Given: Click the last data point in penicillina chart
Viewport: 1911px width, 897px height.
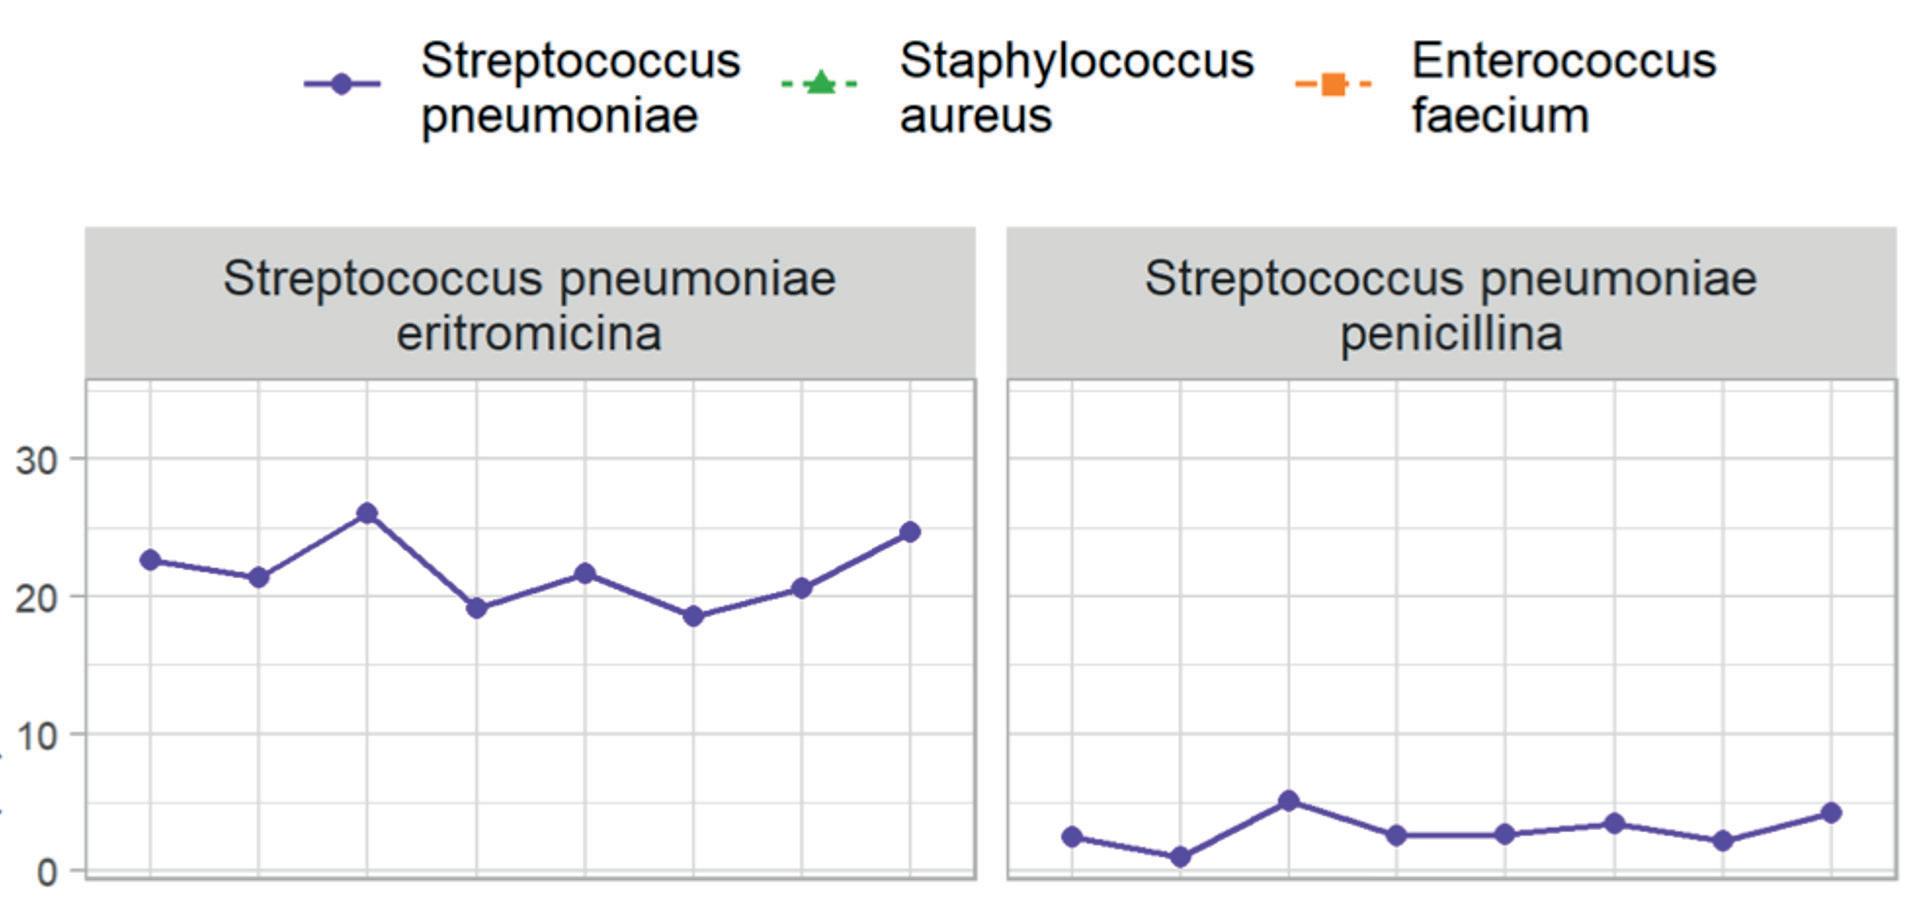Looking at the screenshot, I should [x=1831, y=813].
